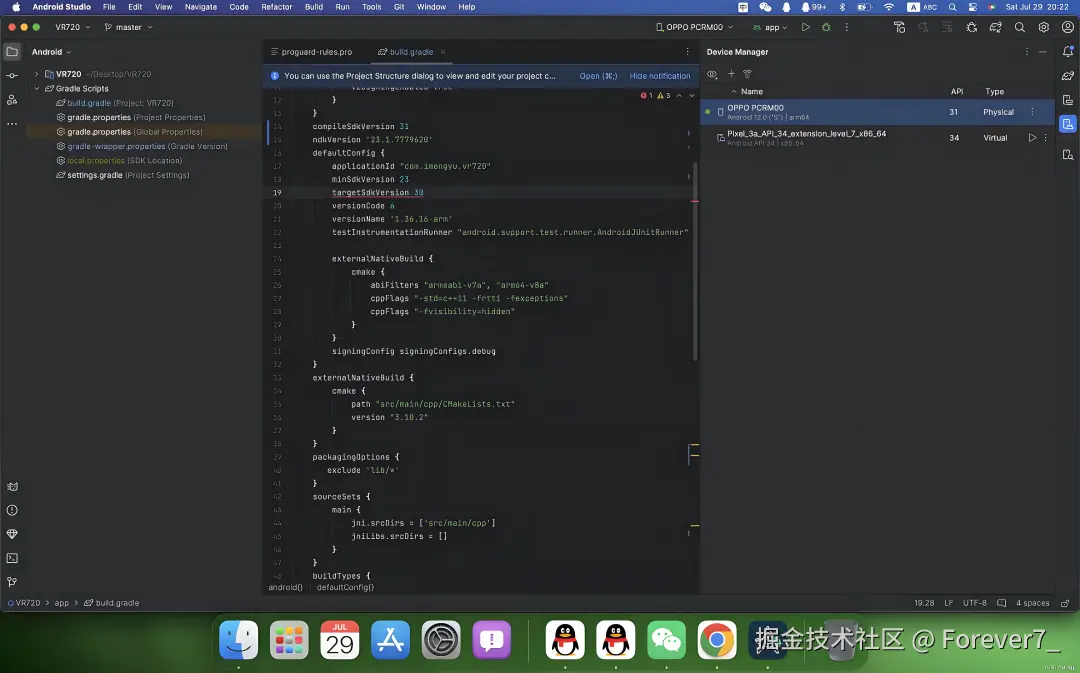Click app breadcrumb in navigation bar
This screenshot has width=1080, height=673.
(x=62, y=603)
